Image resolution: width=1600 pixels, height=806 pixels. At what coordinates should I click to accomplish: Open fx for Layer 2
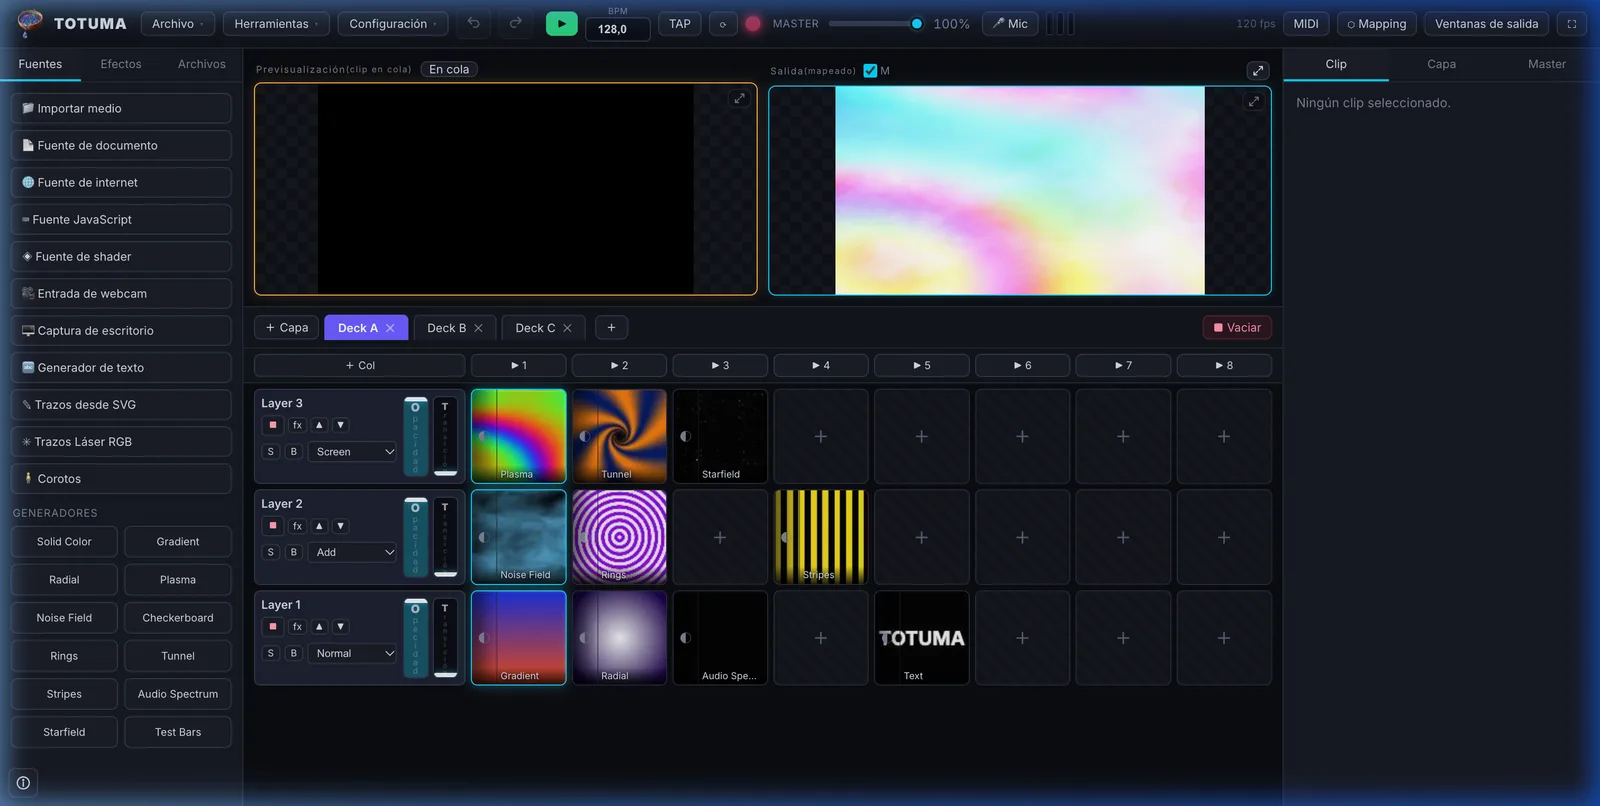click(297, 526)
